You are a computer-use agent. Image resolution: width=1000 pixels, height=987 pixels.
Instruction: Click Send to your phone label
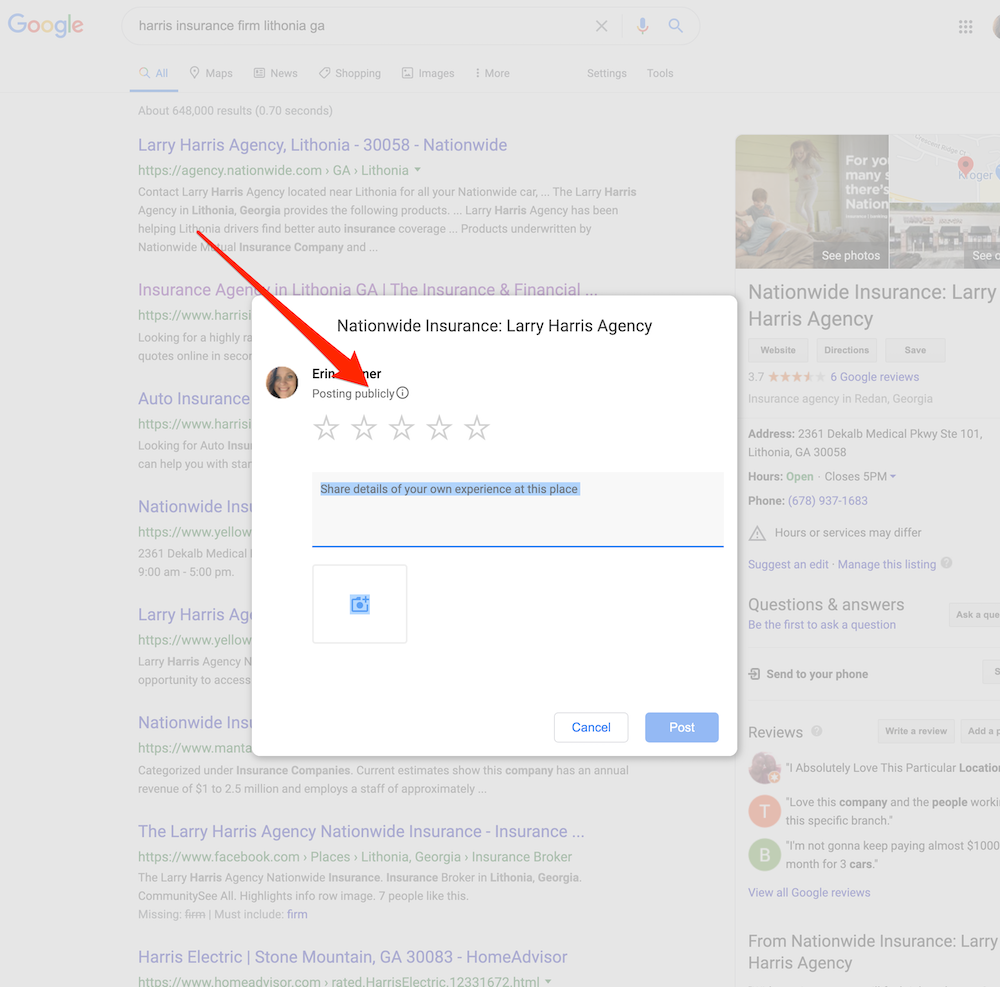coord(817,674)
